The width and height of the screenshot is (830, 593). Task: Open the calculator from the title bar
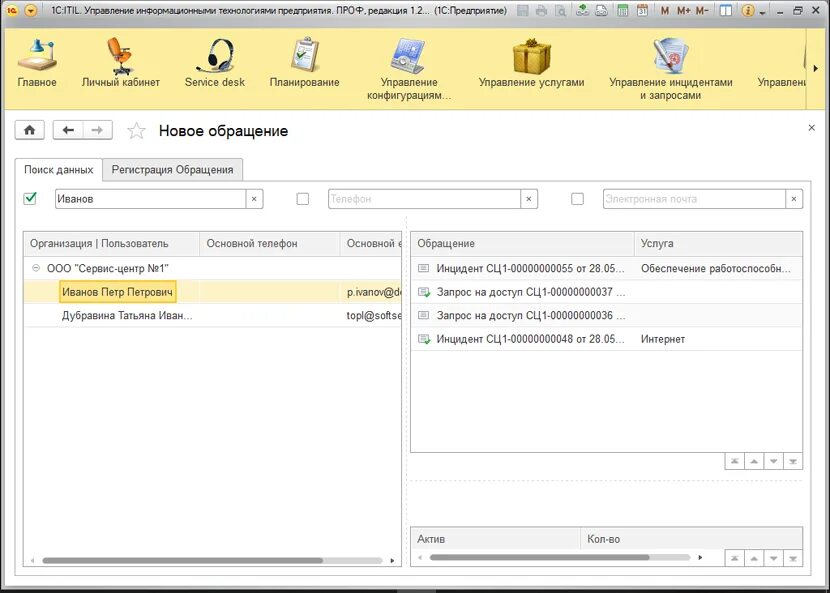pyautogui.click(x=623, y=9)
